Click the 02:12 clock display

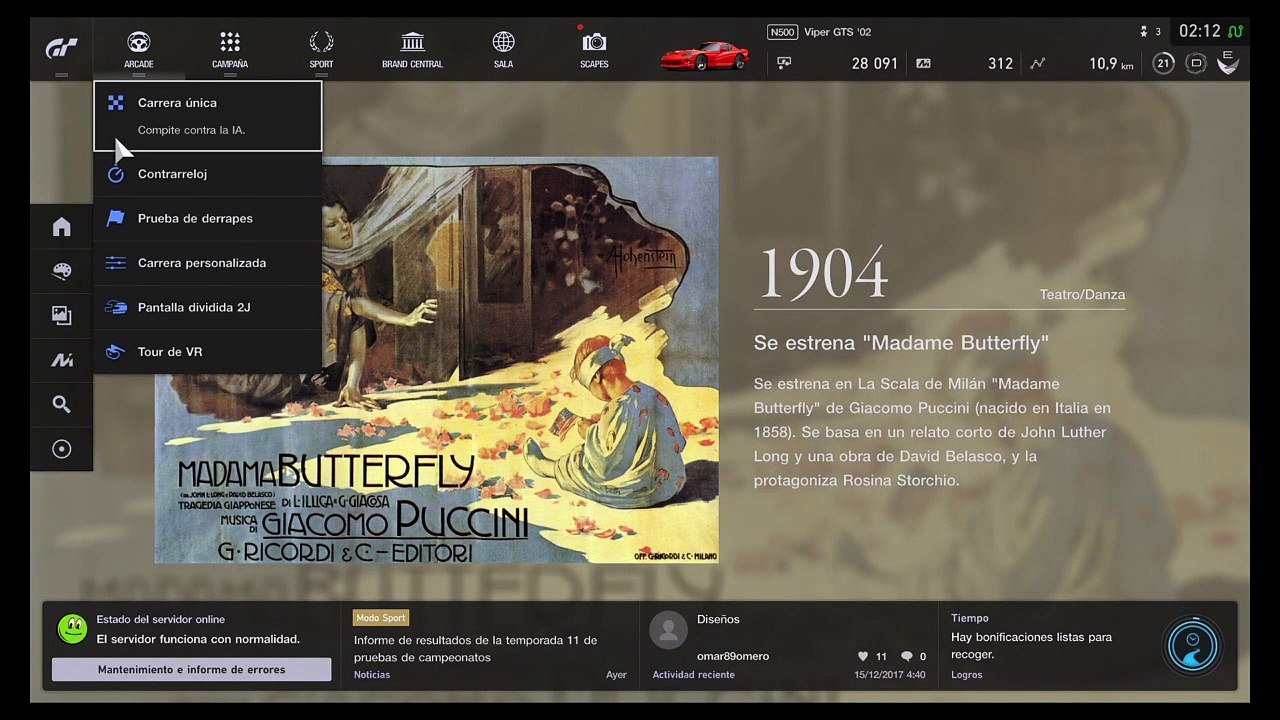pos(1200,31)
